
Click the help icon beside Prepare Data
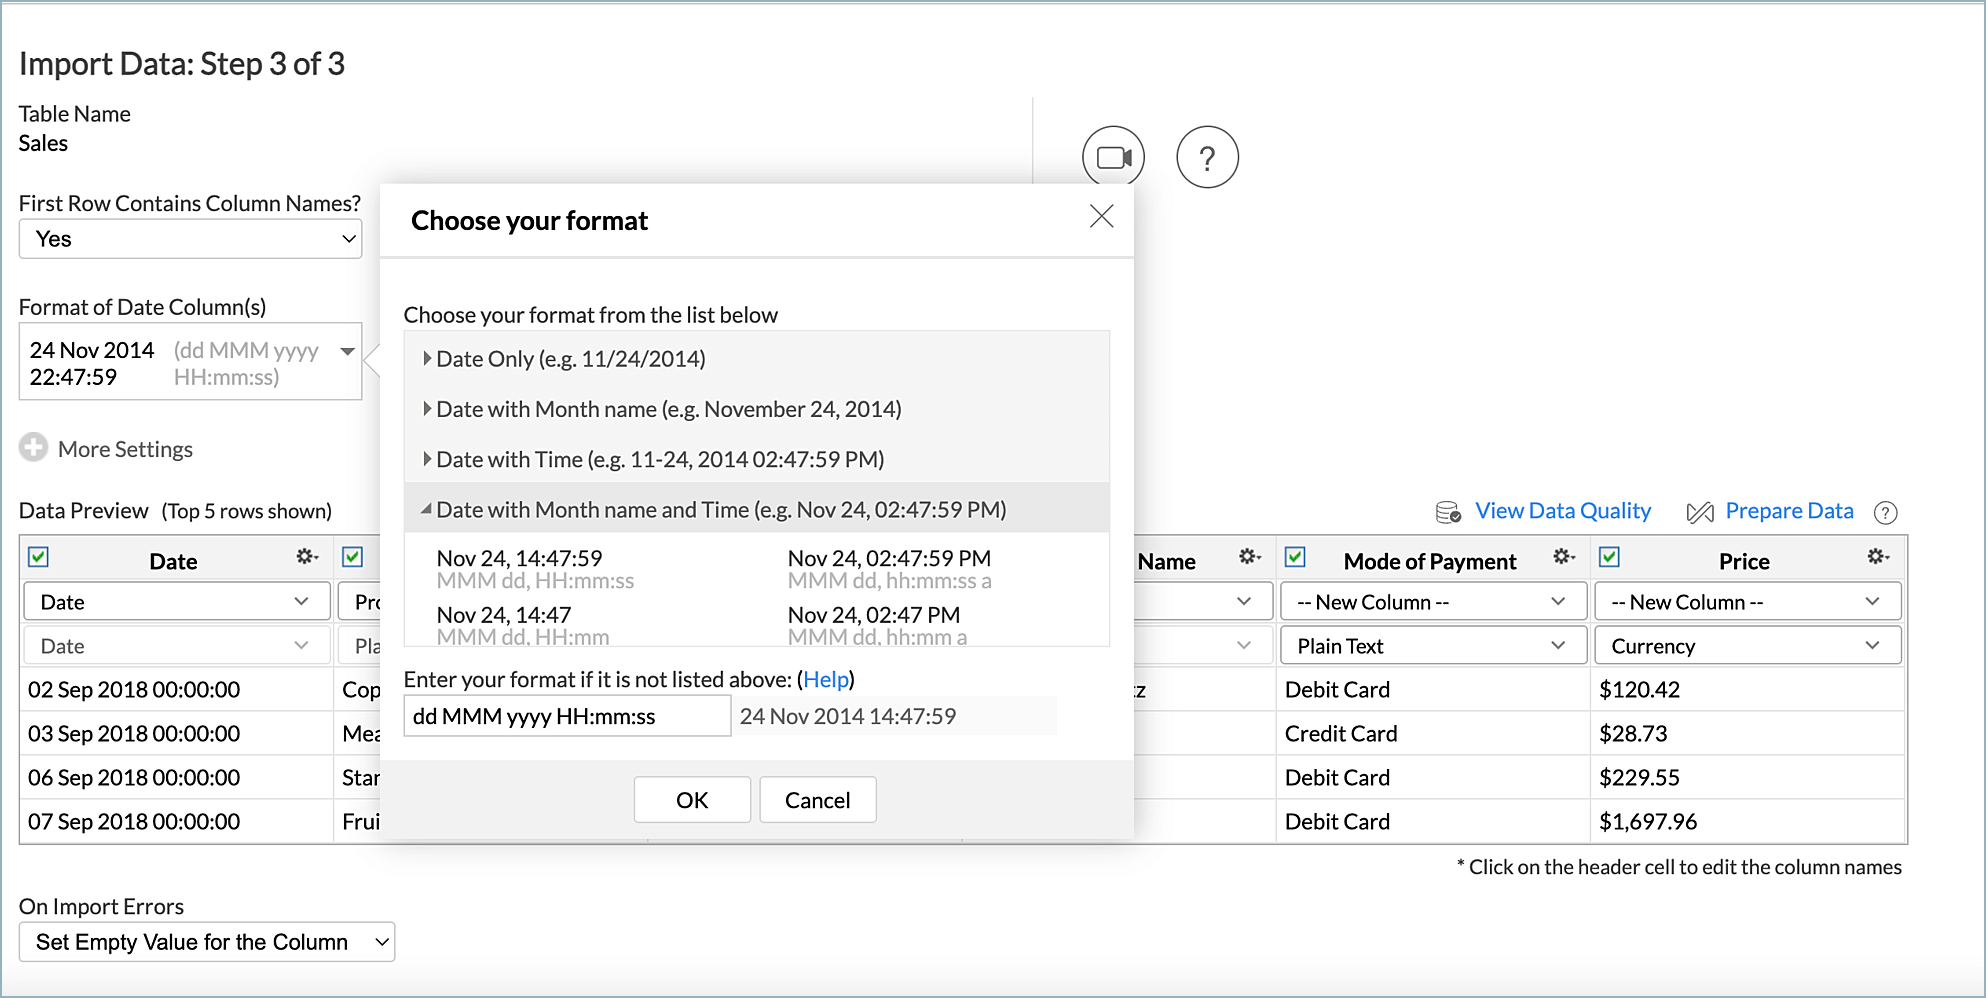1887,513
